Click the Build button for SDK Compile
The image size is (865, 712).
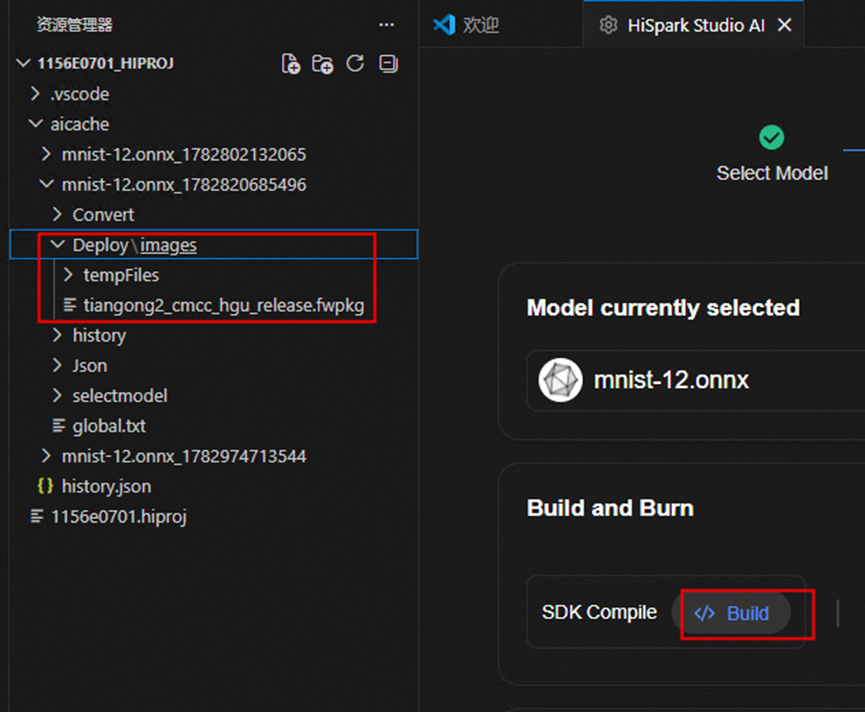731,613
